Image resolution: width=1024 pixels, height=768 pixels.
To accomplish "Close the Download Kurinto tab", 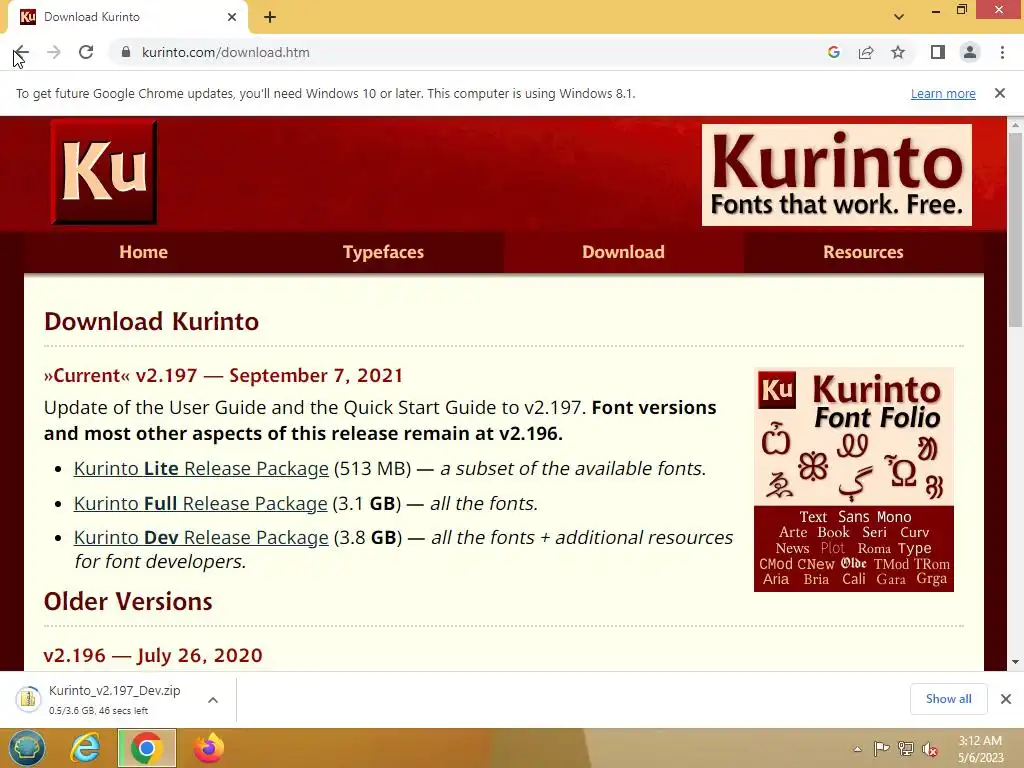I will (232, 17).
